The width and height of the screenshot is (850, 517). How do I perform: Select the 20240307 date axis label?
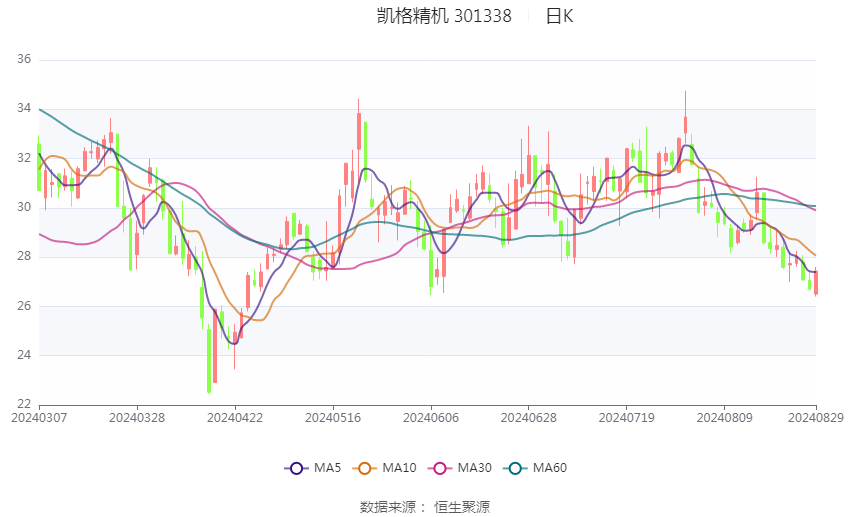(39, 417)
